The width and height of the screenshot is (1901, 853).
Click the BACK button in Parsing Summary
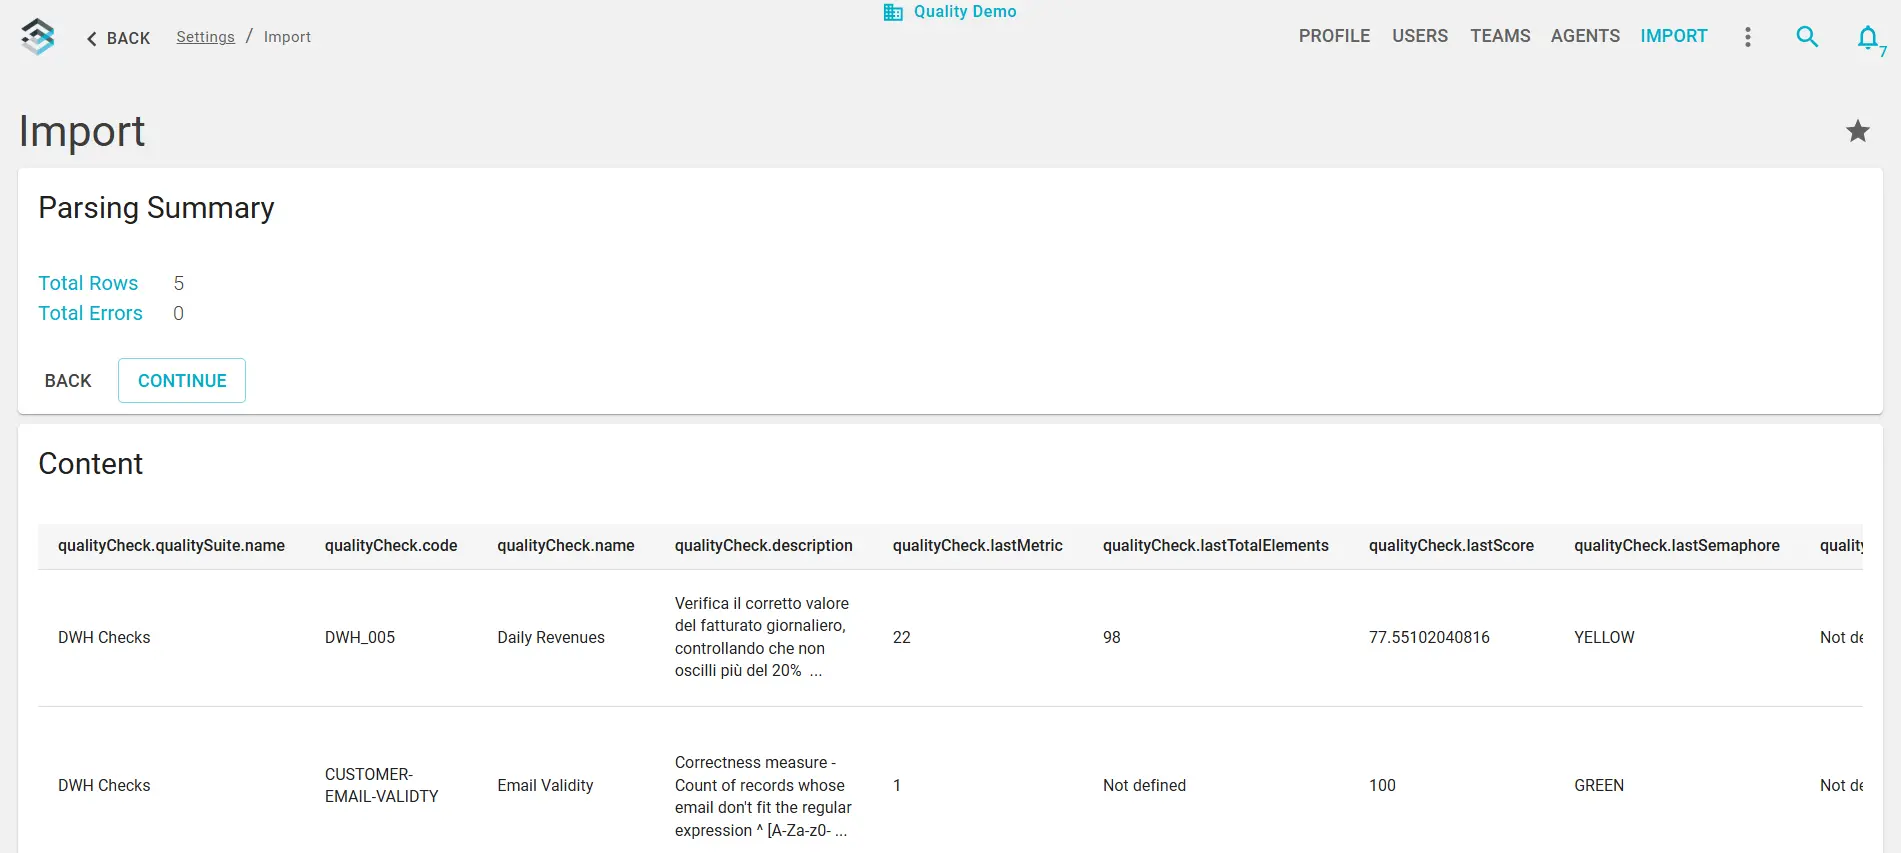point(68,381)
